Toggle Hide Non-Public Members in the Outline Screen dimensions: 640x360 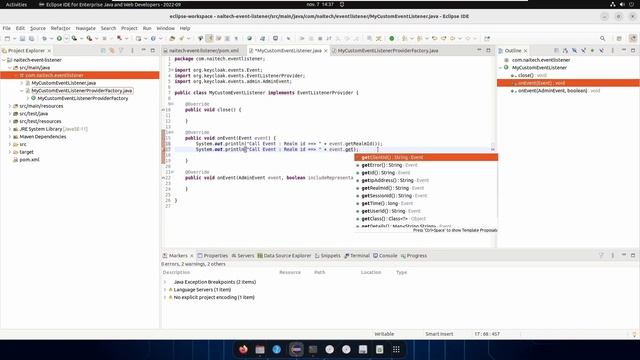pyautogui.click(x=592, y=51)
